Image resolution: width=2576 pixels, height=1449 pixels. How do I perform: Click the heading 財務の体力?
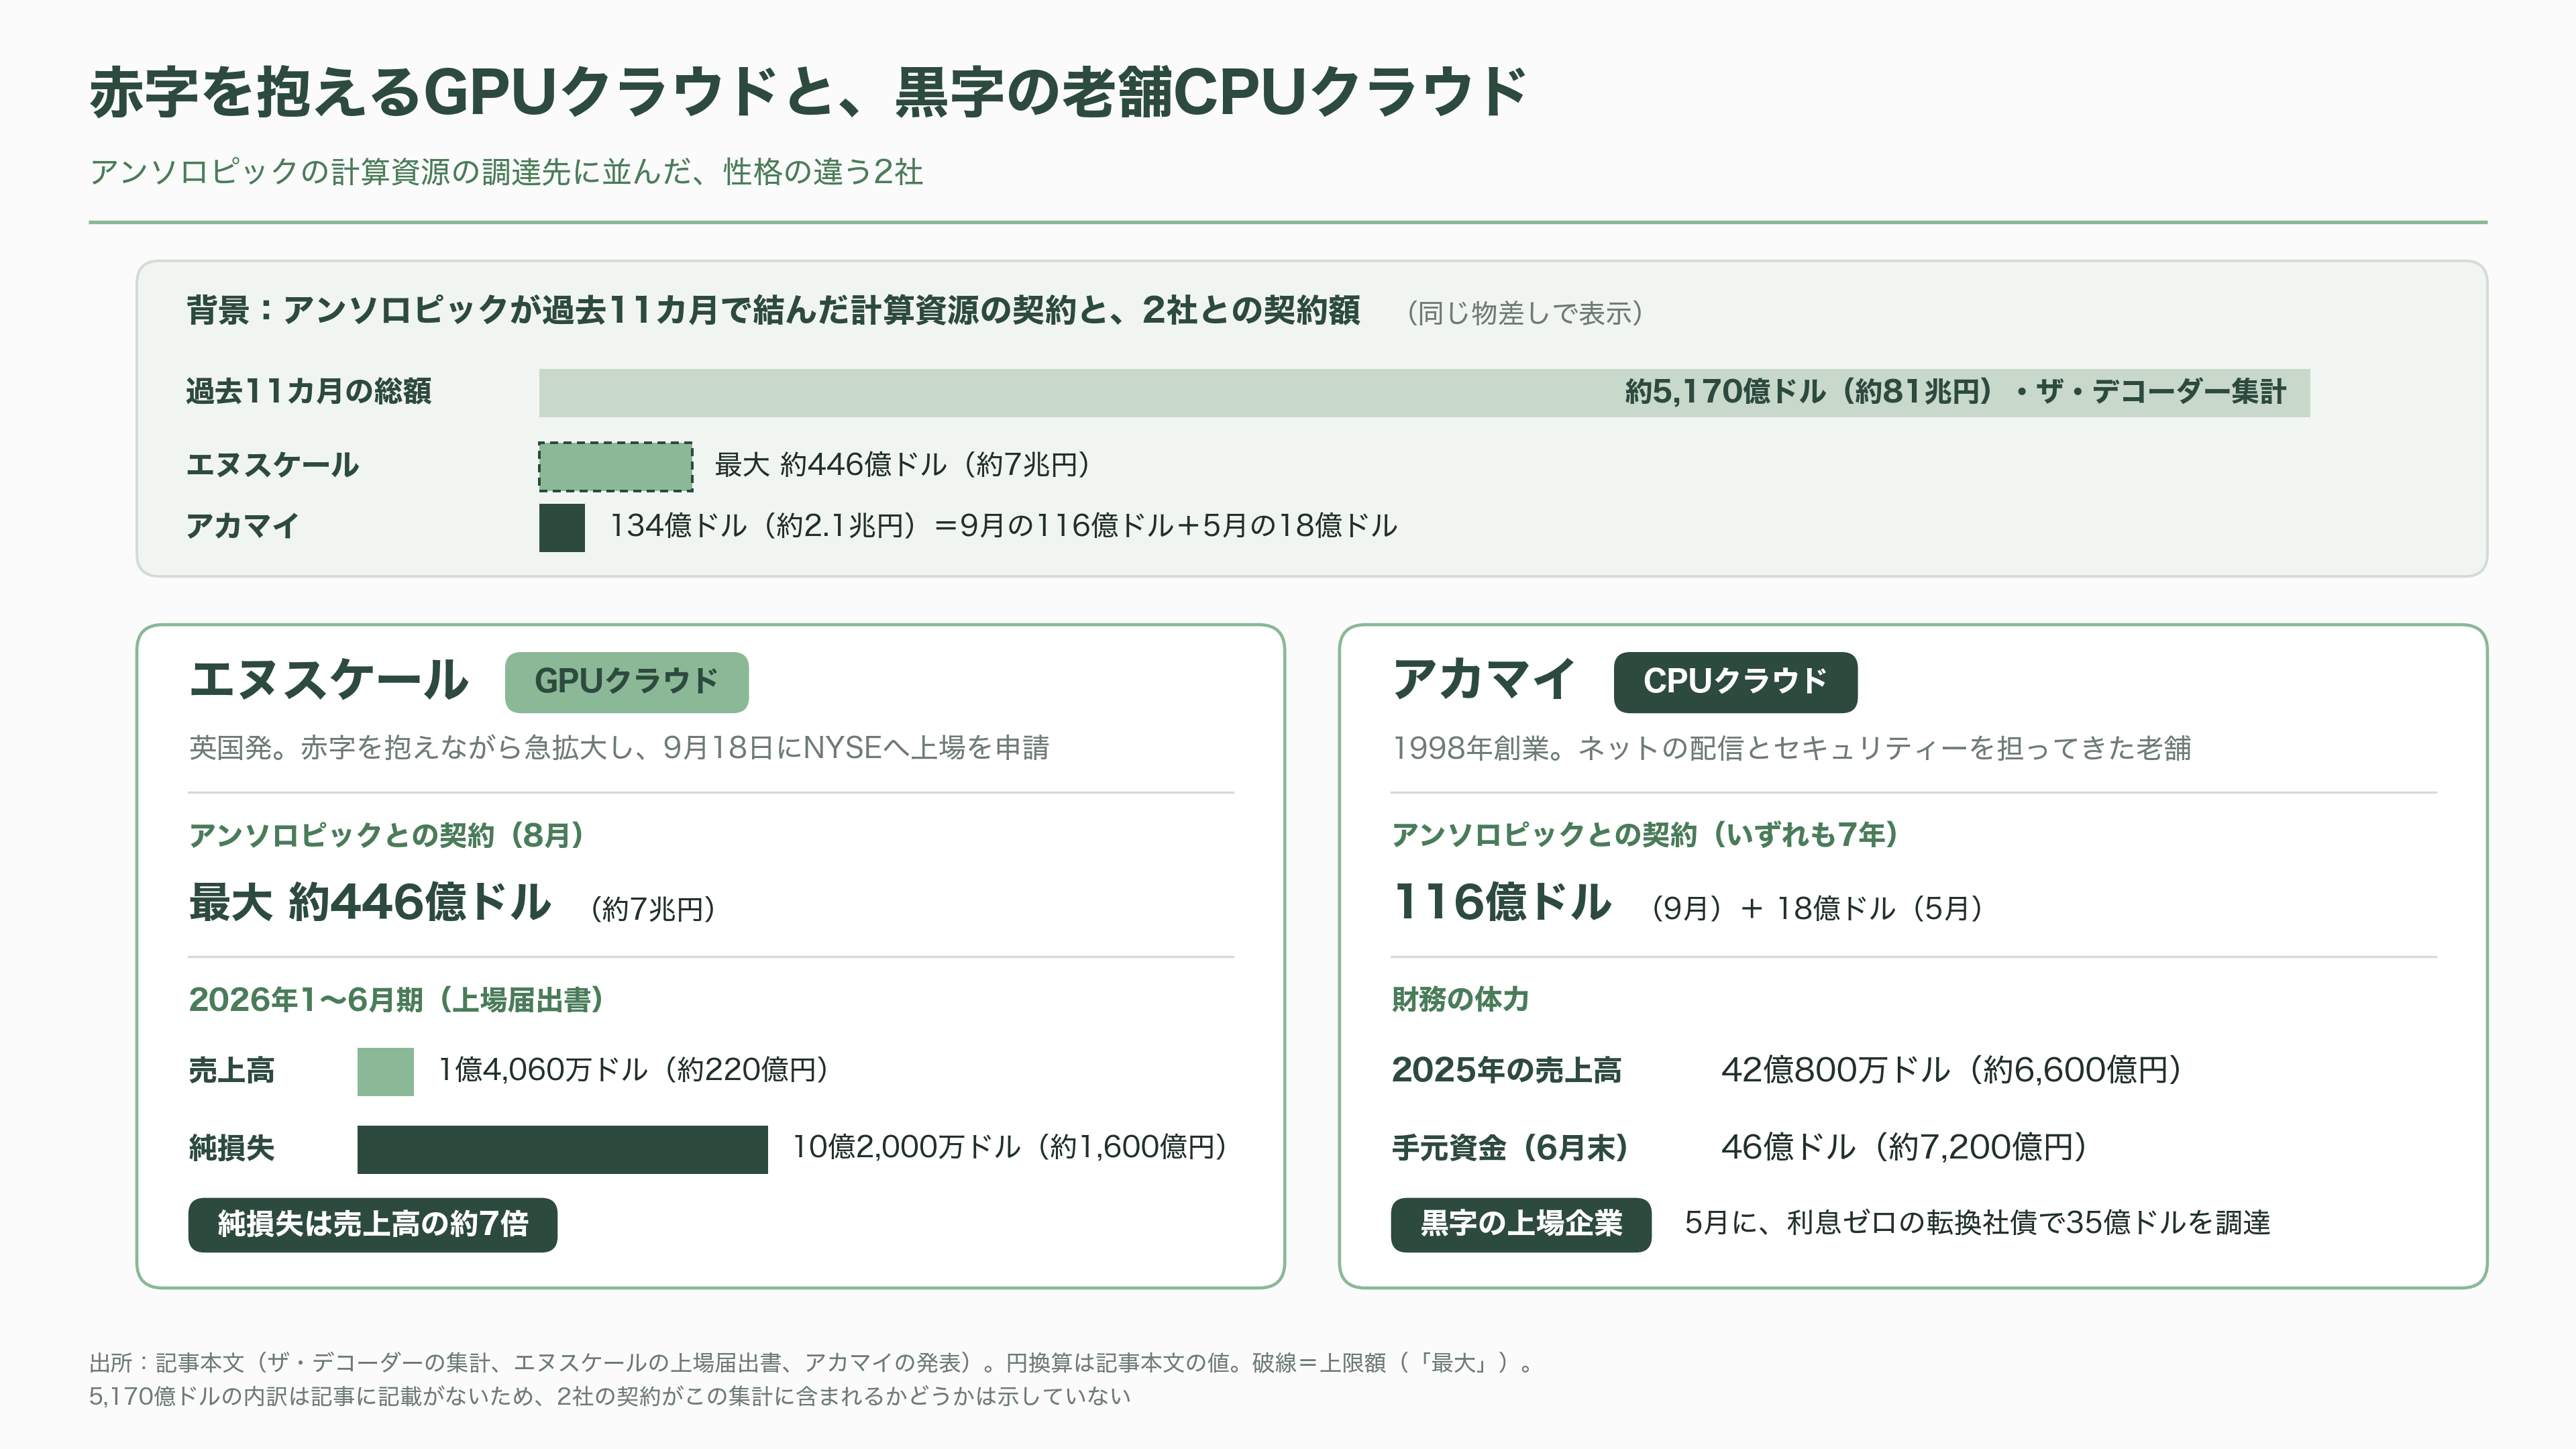(1460, 999)
